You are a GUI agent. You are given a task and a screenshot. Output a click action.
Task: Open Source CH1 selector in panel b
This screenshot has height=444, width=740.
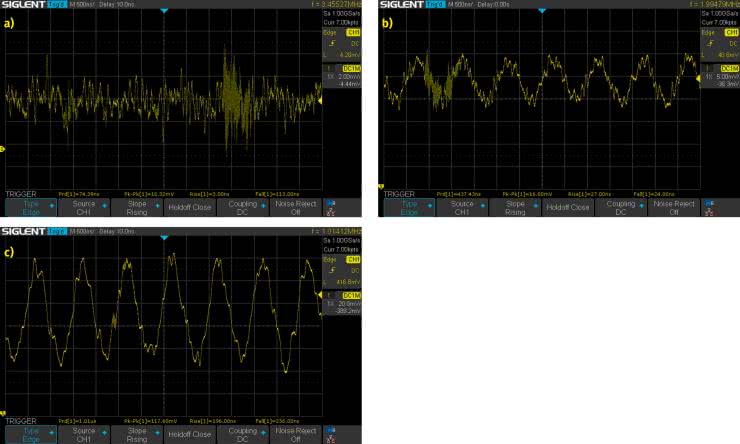tap(462, 208)
